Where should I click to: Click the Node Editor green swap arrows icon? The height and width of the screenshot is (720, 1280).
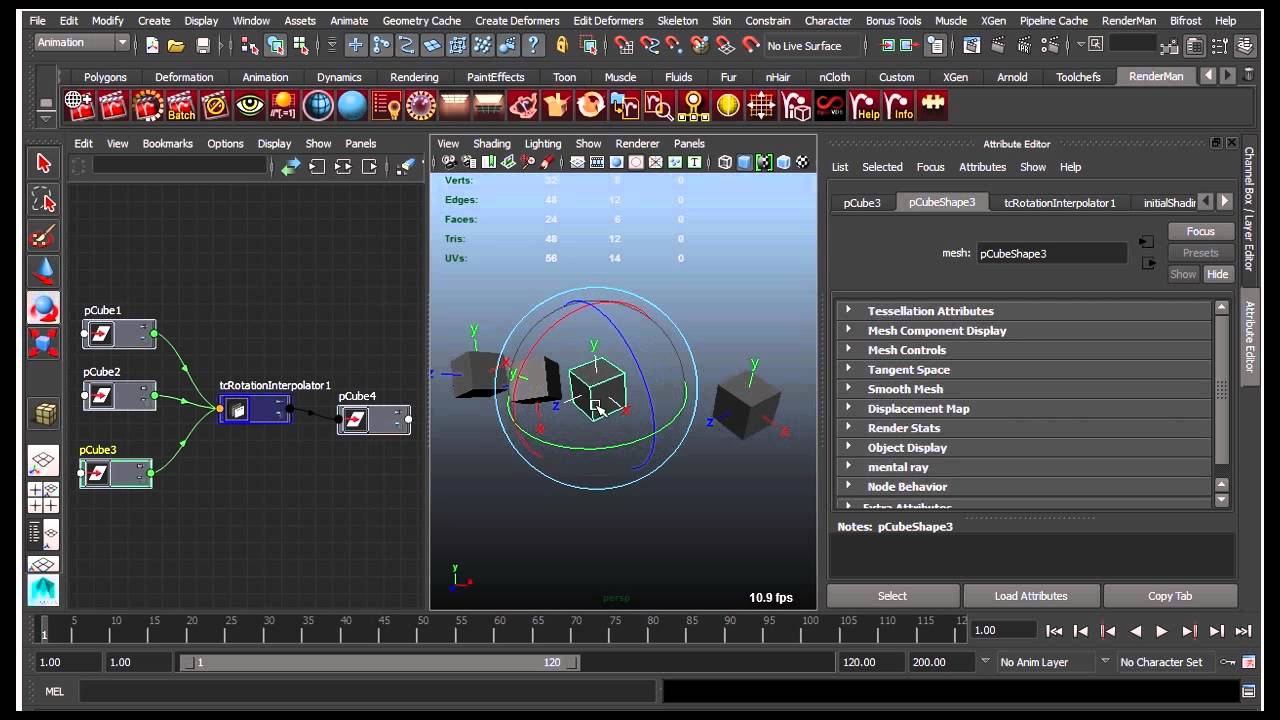(x=290, y=167)
